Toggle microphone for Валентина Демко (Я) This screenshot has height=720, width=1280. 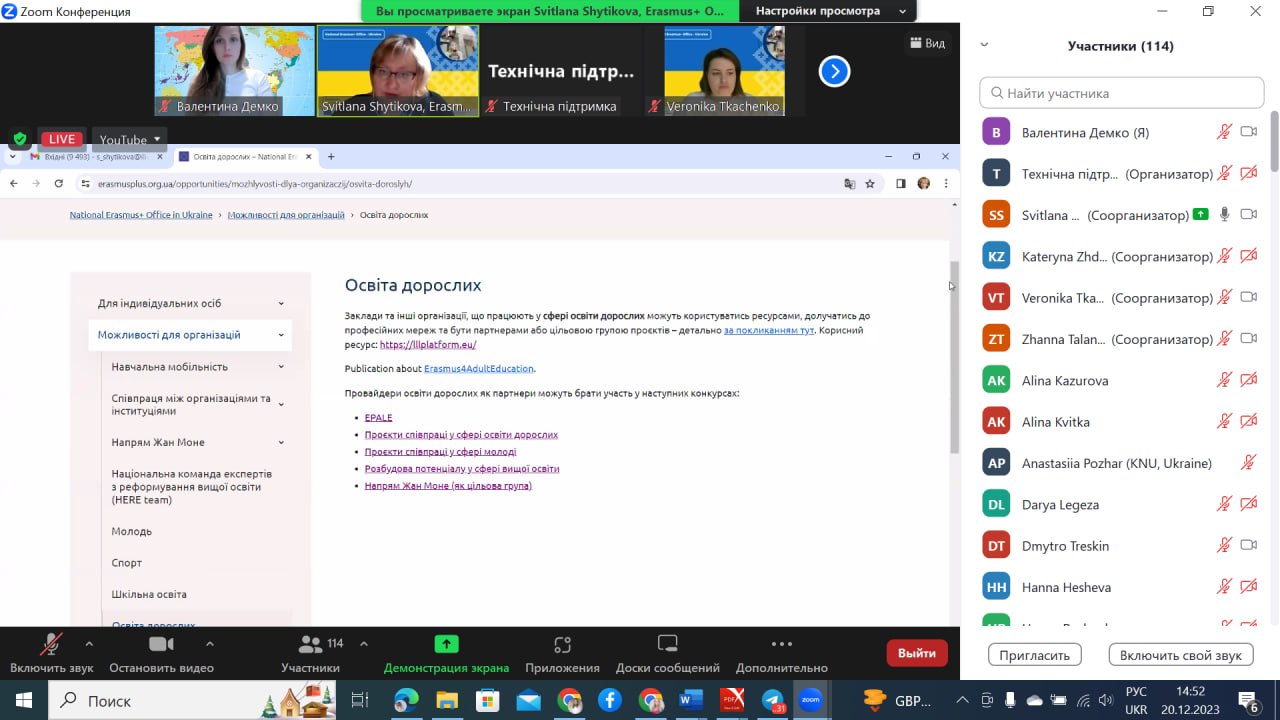coord(1224,132)
